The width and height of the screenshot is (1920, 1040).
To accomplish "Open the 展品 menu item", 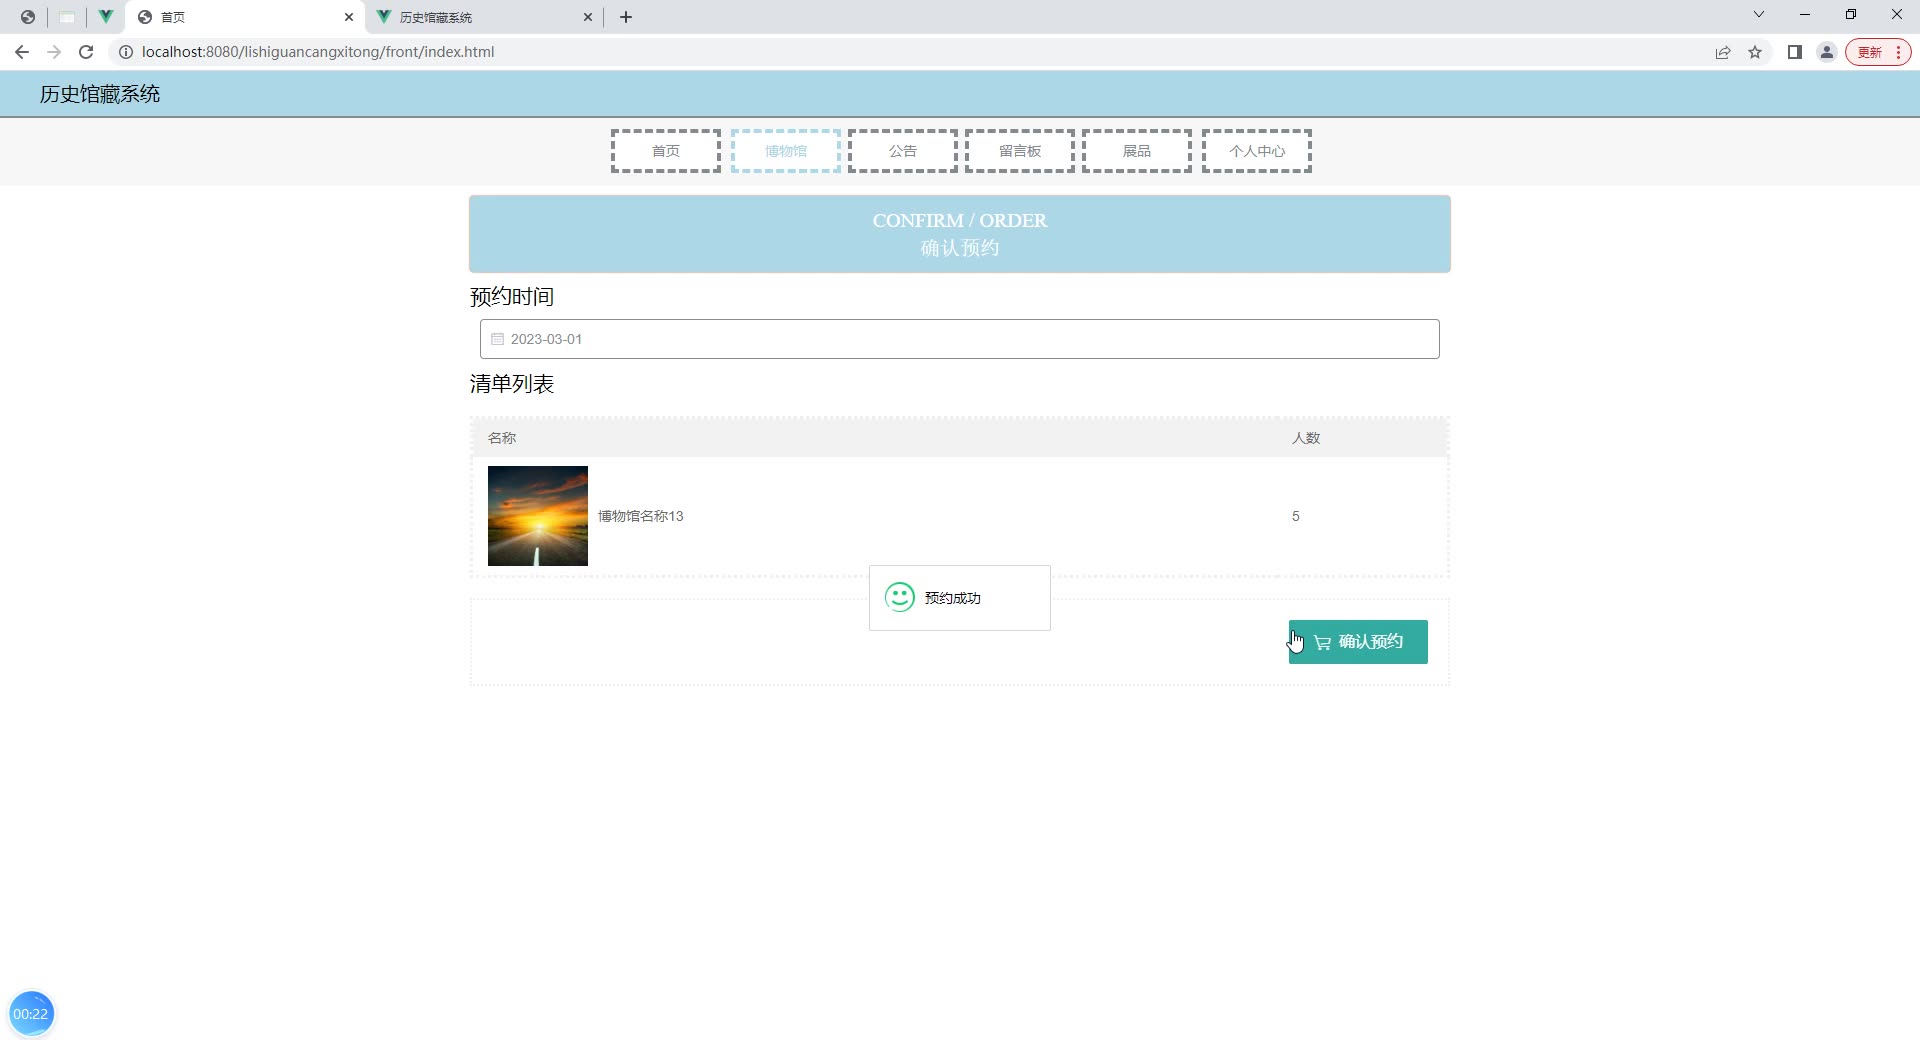I will tap(1137, 151).
